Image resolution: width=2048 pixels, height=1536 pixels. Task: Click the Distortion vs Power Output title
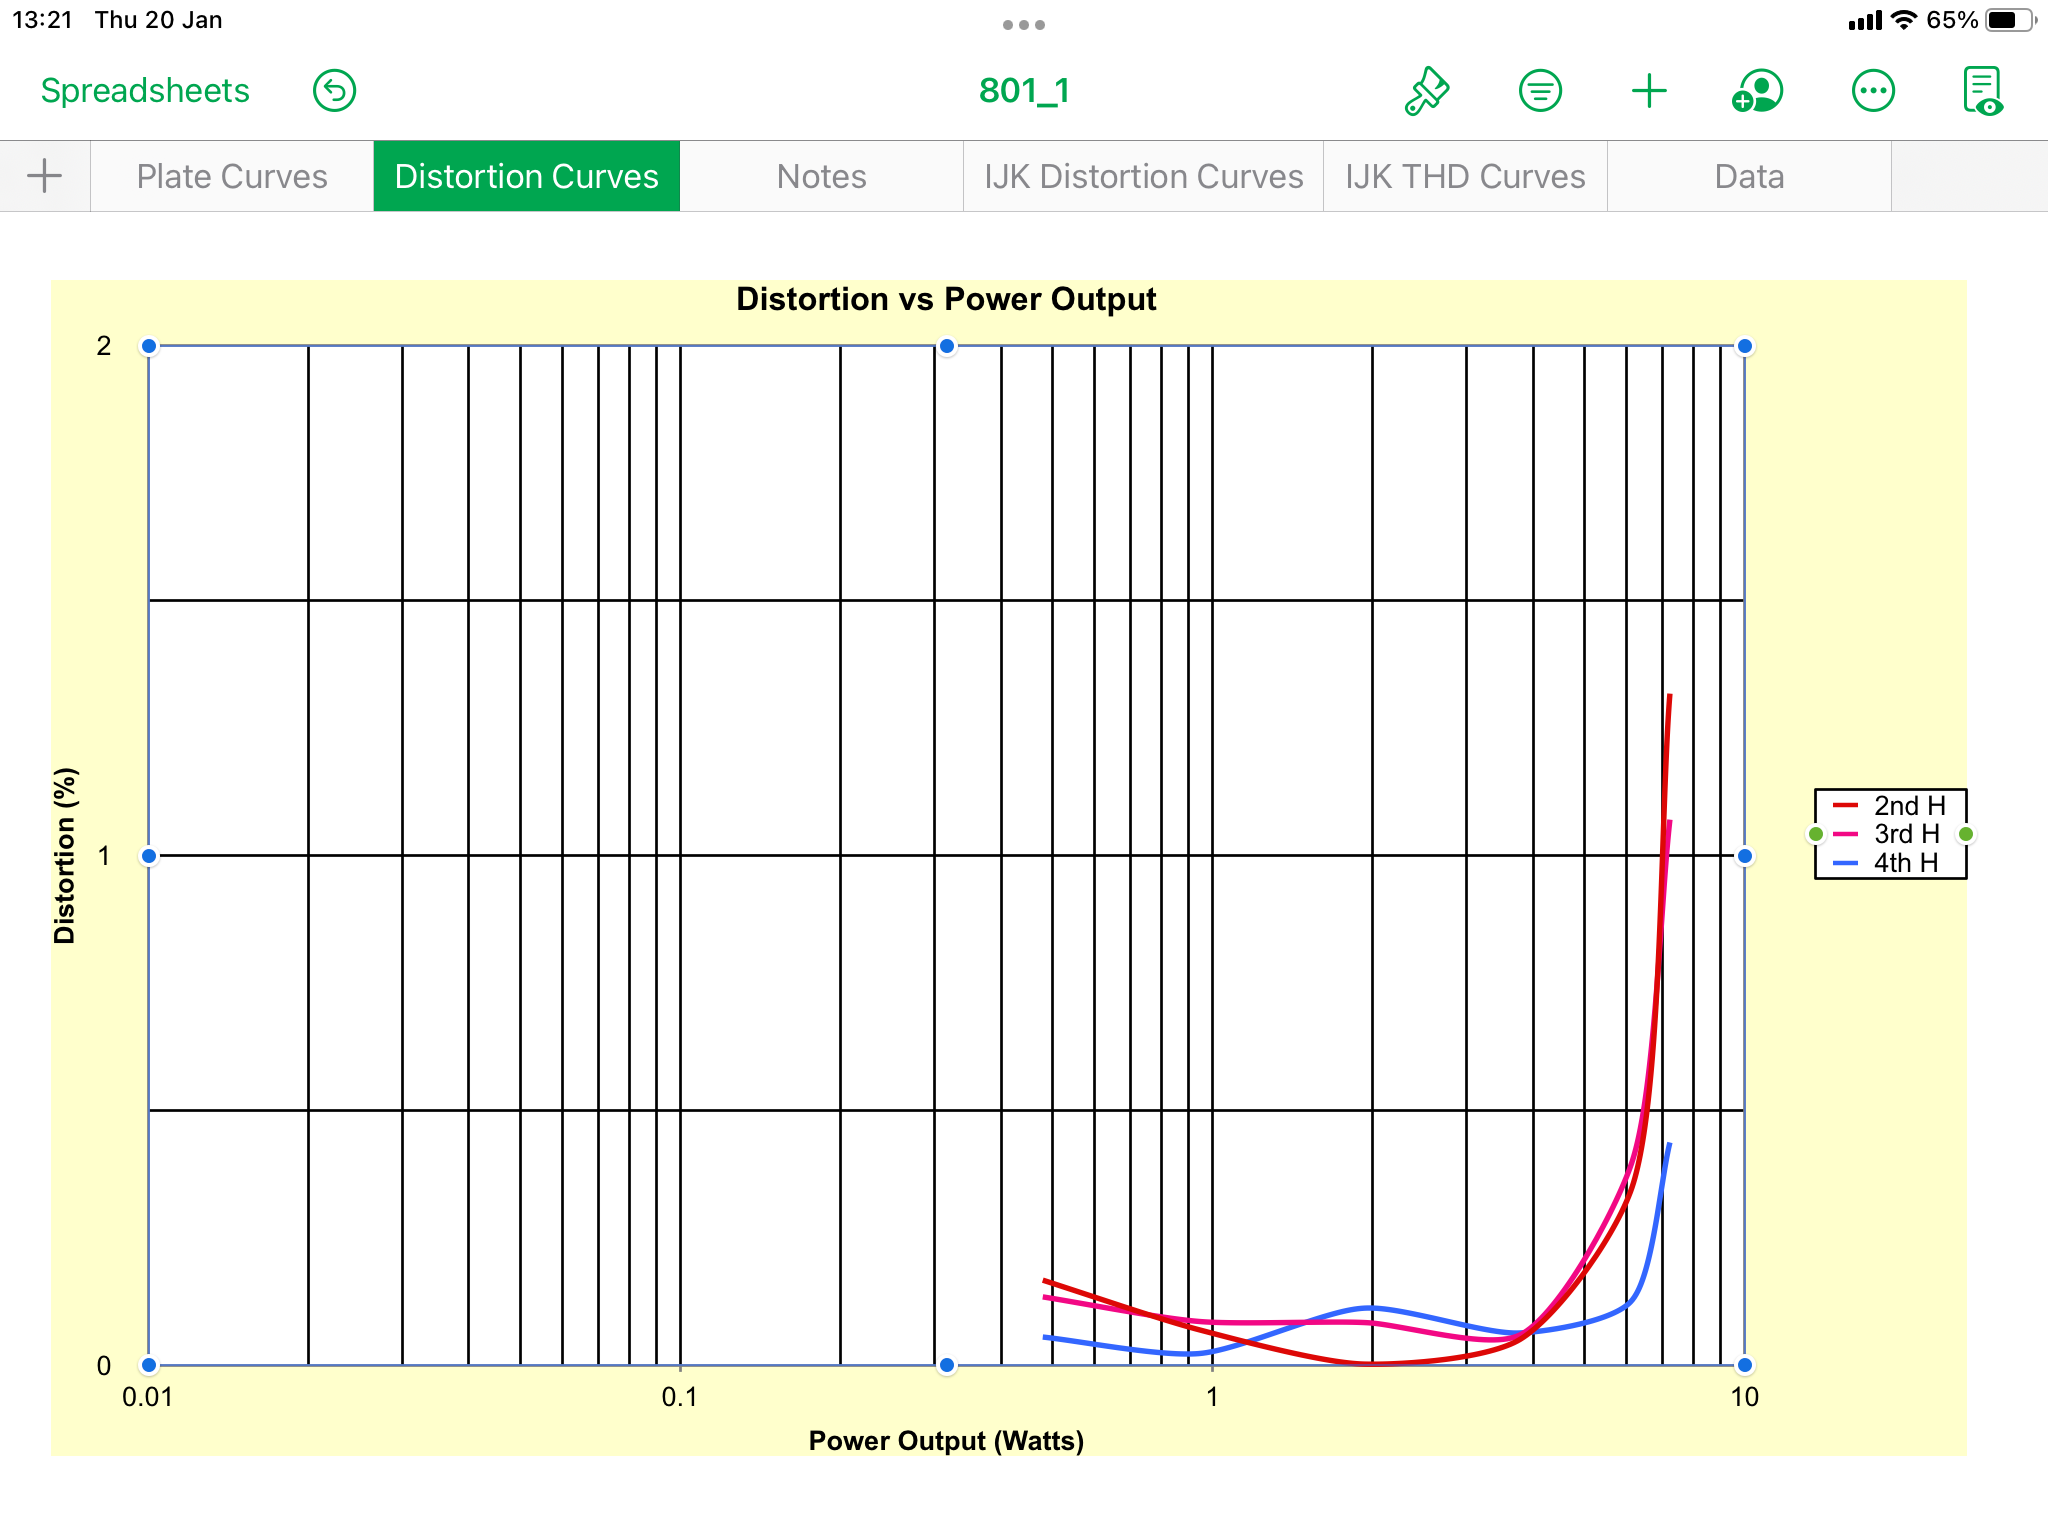pyautogui.click(x=946, y=299)
